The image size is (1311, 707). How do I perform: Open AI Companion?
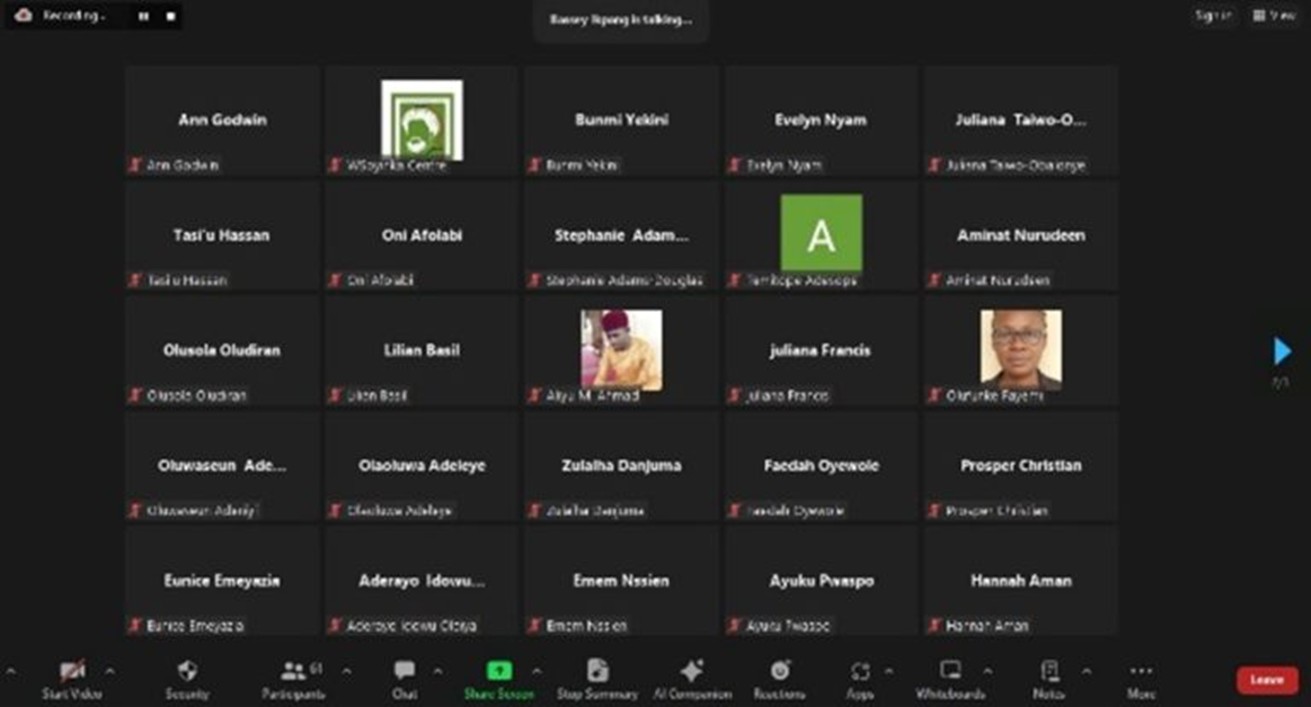click(x=691, y=672)
